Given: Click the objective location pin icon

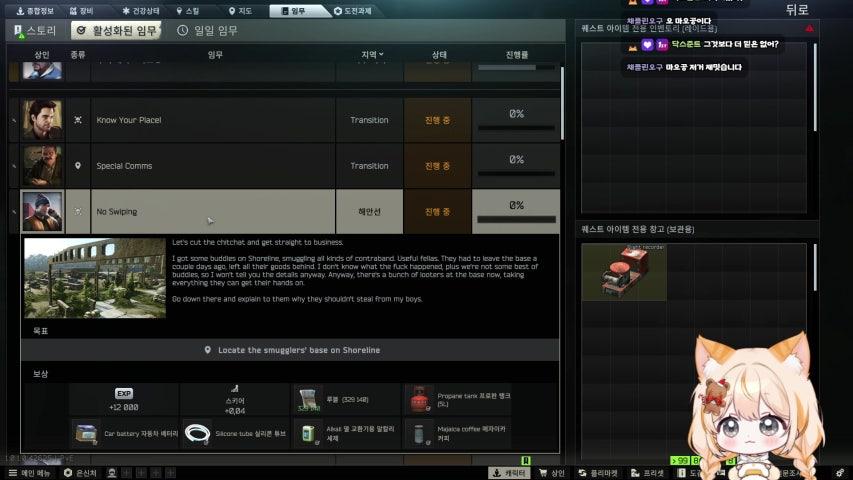Looking at the screenshot, I should (x=207, y=350).
